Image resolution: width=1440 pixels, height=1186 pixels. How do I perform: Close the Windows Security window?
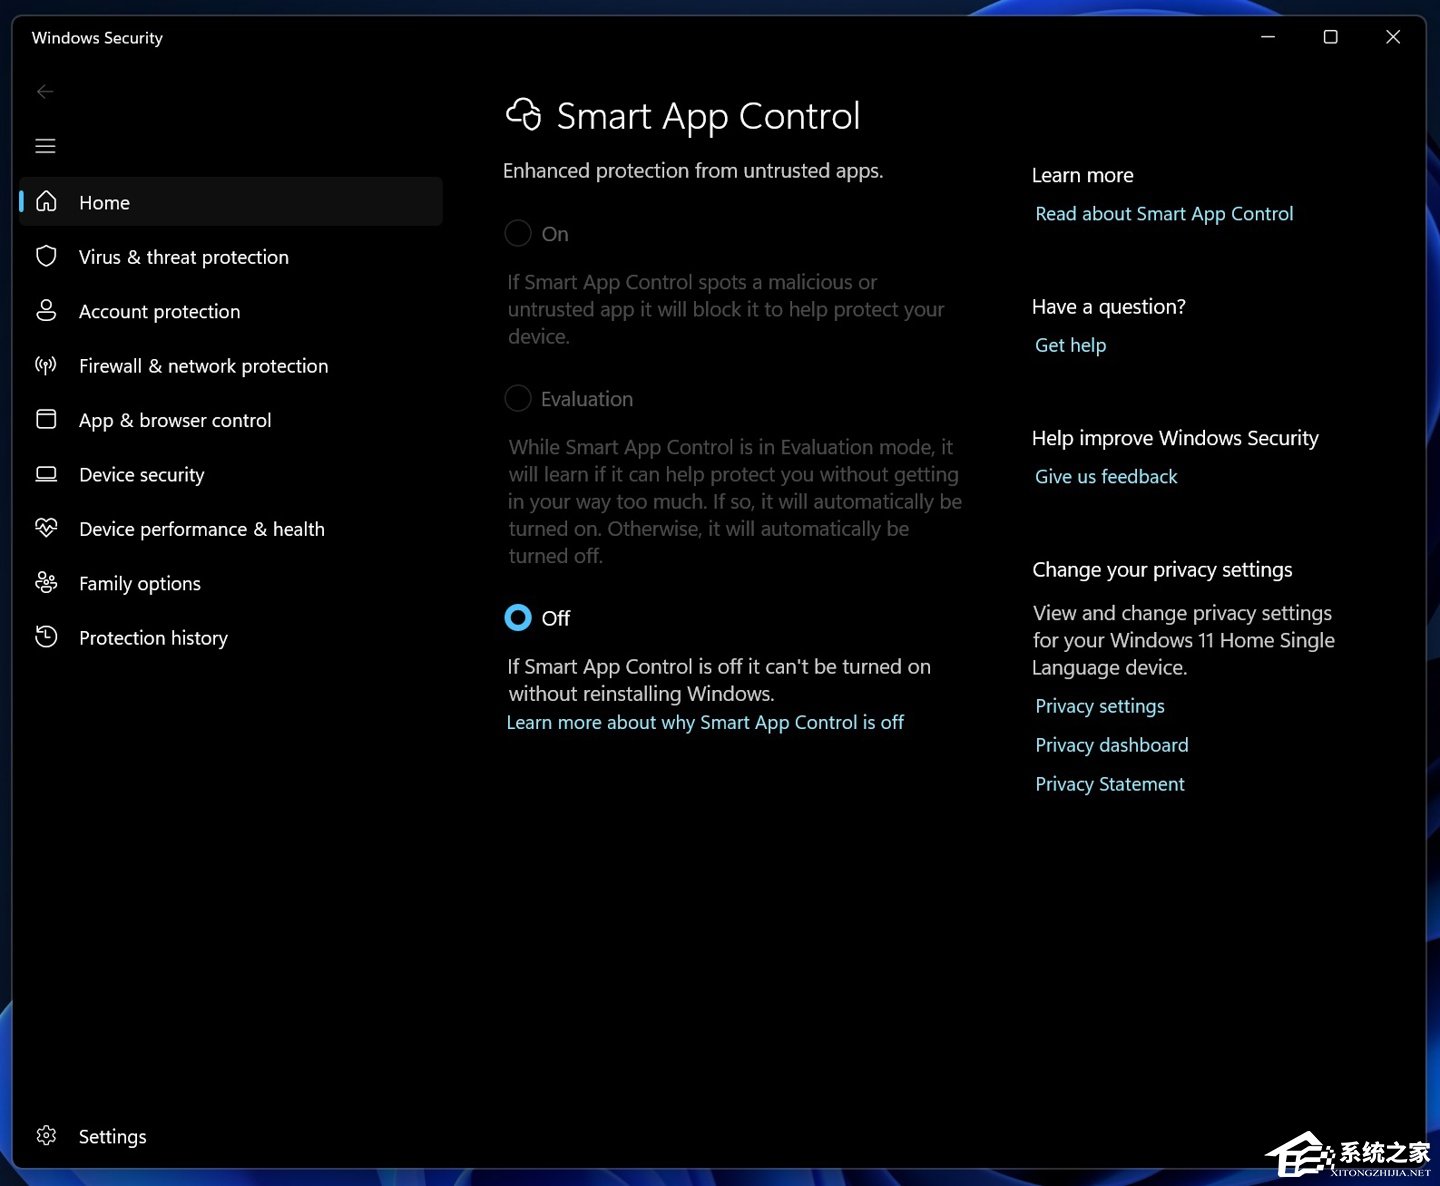pyautogui.click(x=1393, y=37)
